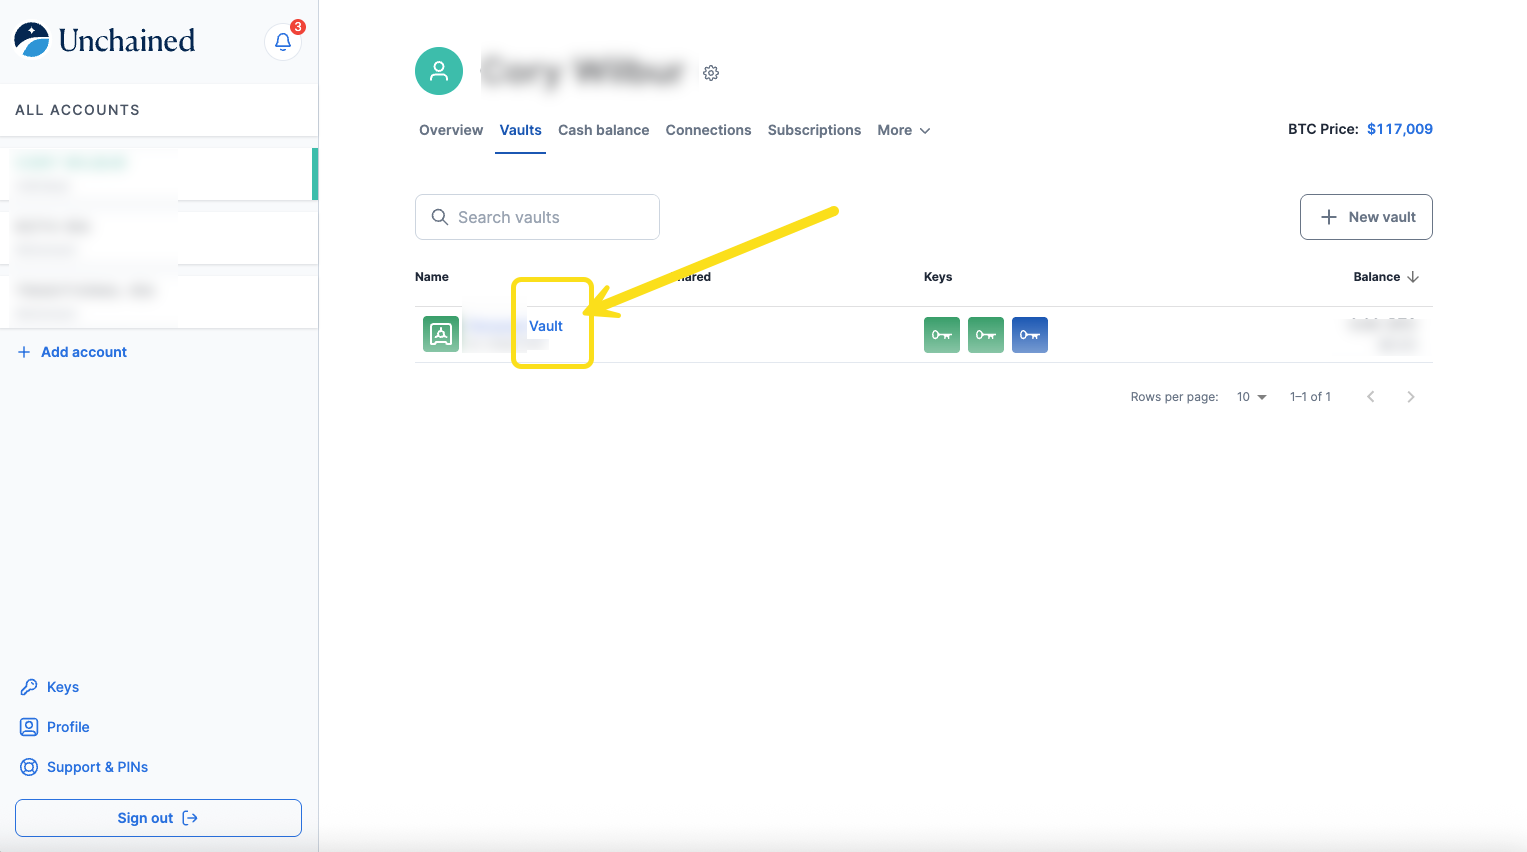Screen dimensions: 1527x852
Task: Sort vaults by Balance column
Action: tap(1385, 277)
